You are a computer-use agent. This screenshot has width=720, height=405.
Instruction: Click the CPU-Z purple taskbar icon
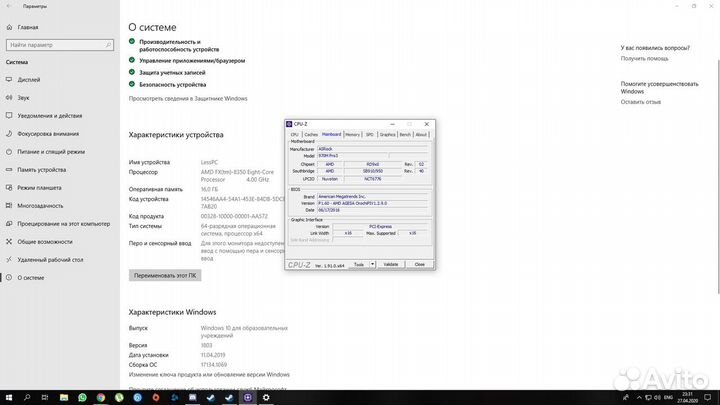248,397
